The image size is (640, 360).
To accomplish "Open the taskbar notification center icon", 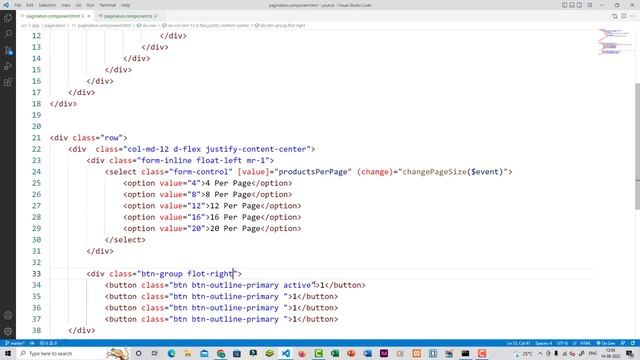I will [630, 353].
